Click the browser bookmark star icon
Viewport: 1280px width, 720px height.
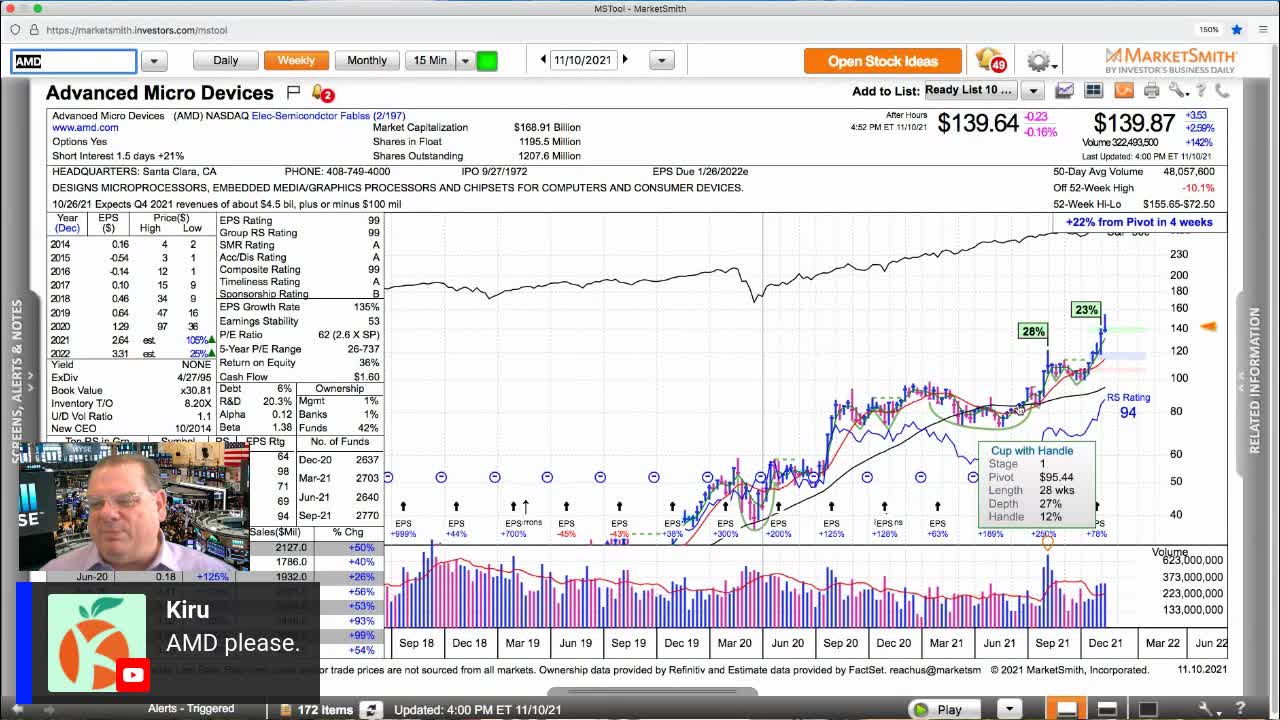click(x=1237, y=30)
